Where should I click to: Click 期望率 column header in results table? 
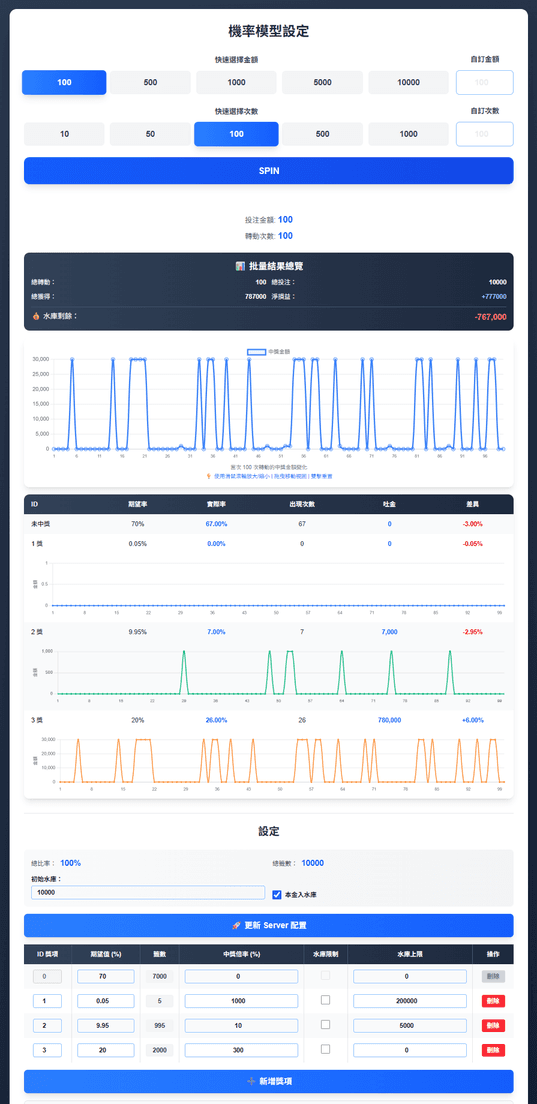(x=137, y=504)
